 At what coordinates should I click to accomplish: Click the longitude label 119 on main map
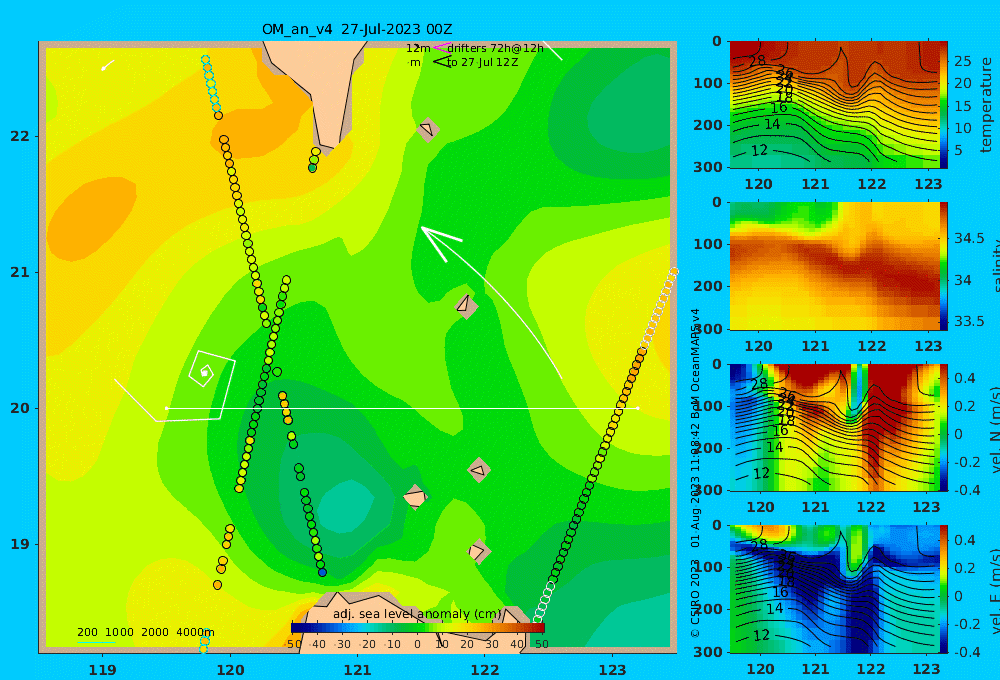(x=102, y=670)
